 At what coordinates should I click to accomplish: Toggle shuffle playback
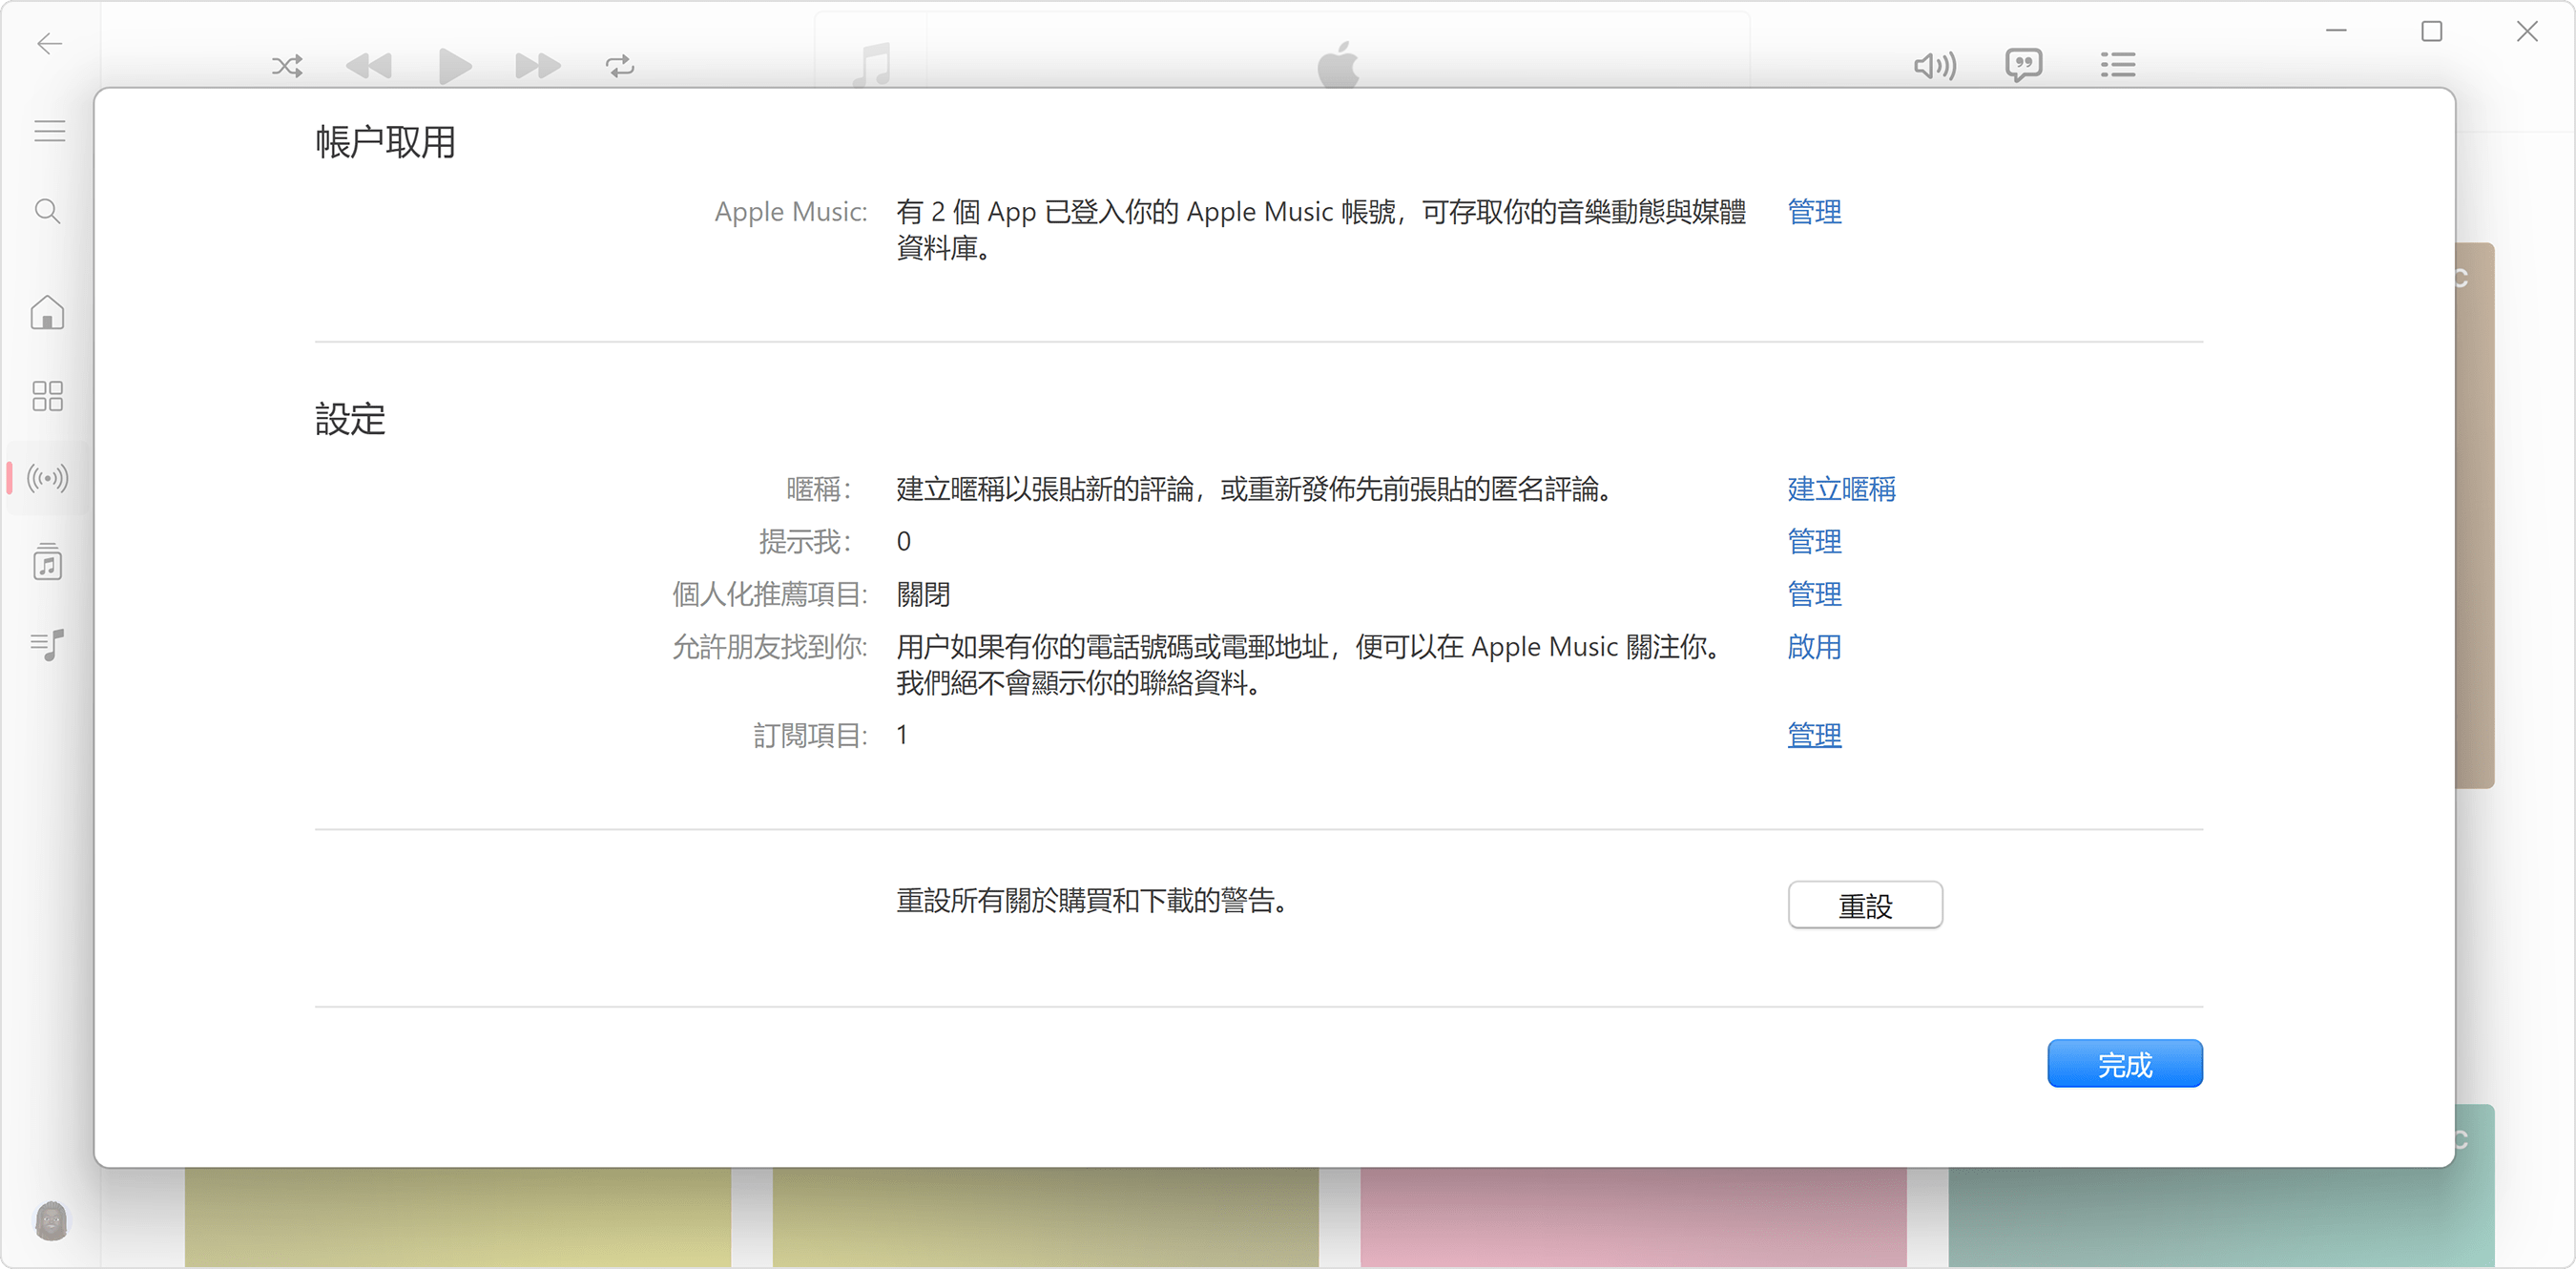click(x=287, y=66)
